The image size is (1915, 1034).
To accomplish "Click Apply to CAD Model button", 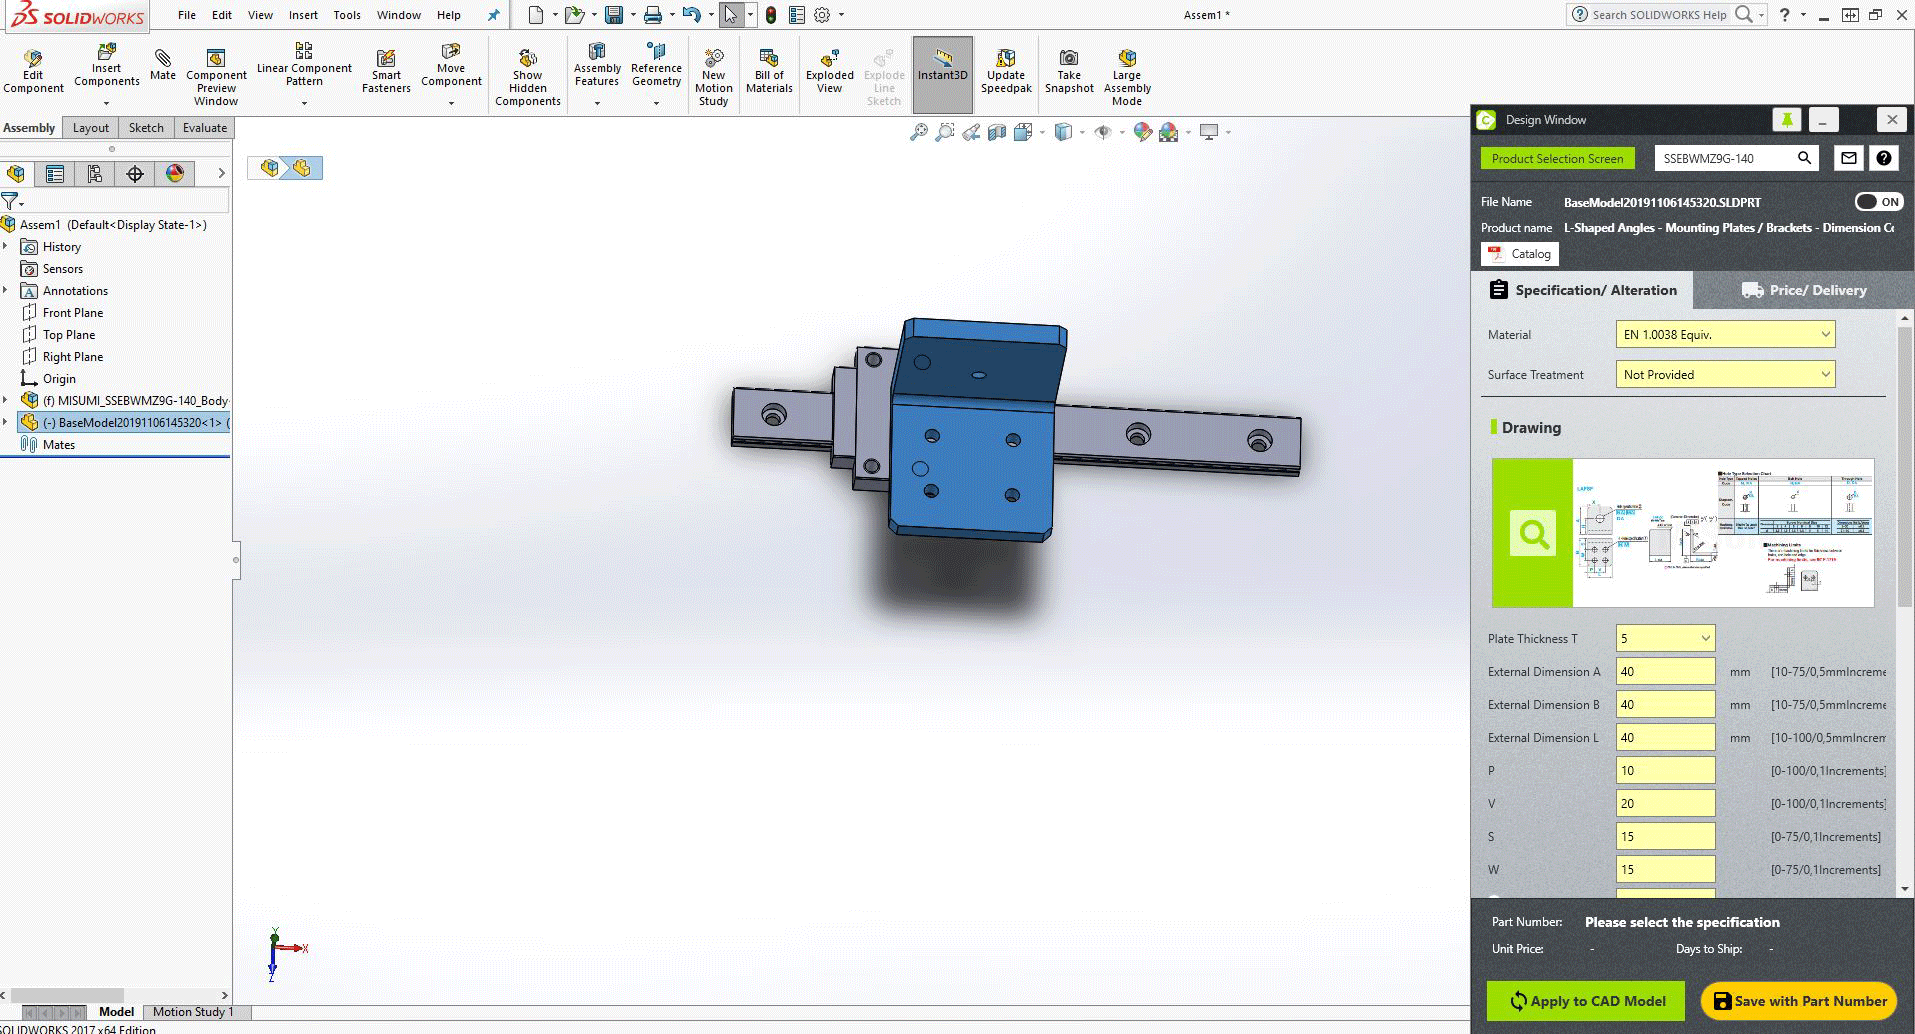I will click(x=1586, y=1001).
